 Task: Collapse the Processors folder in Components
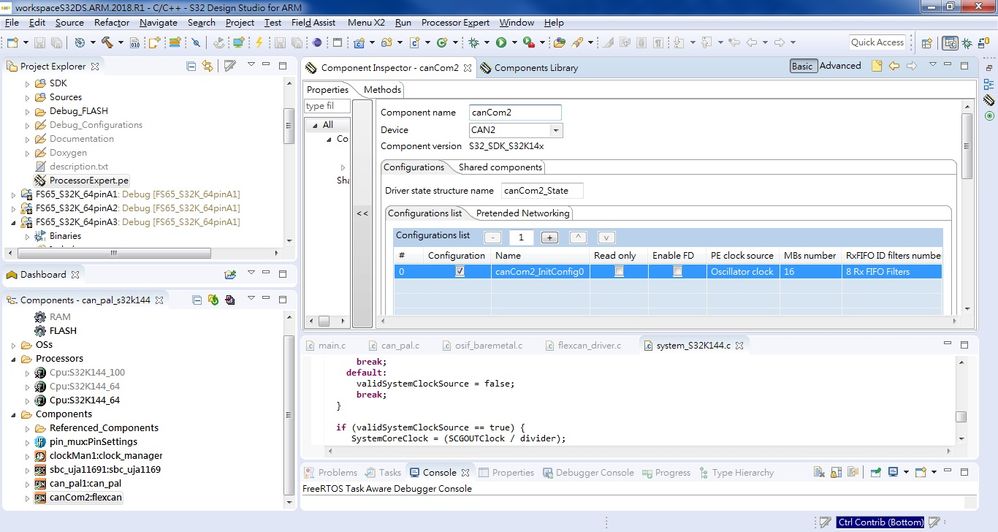pos(14,358)
